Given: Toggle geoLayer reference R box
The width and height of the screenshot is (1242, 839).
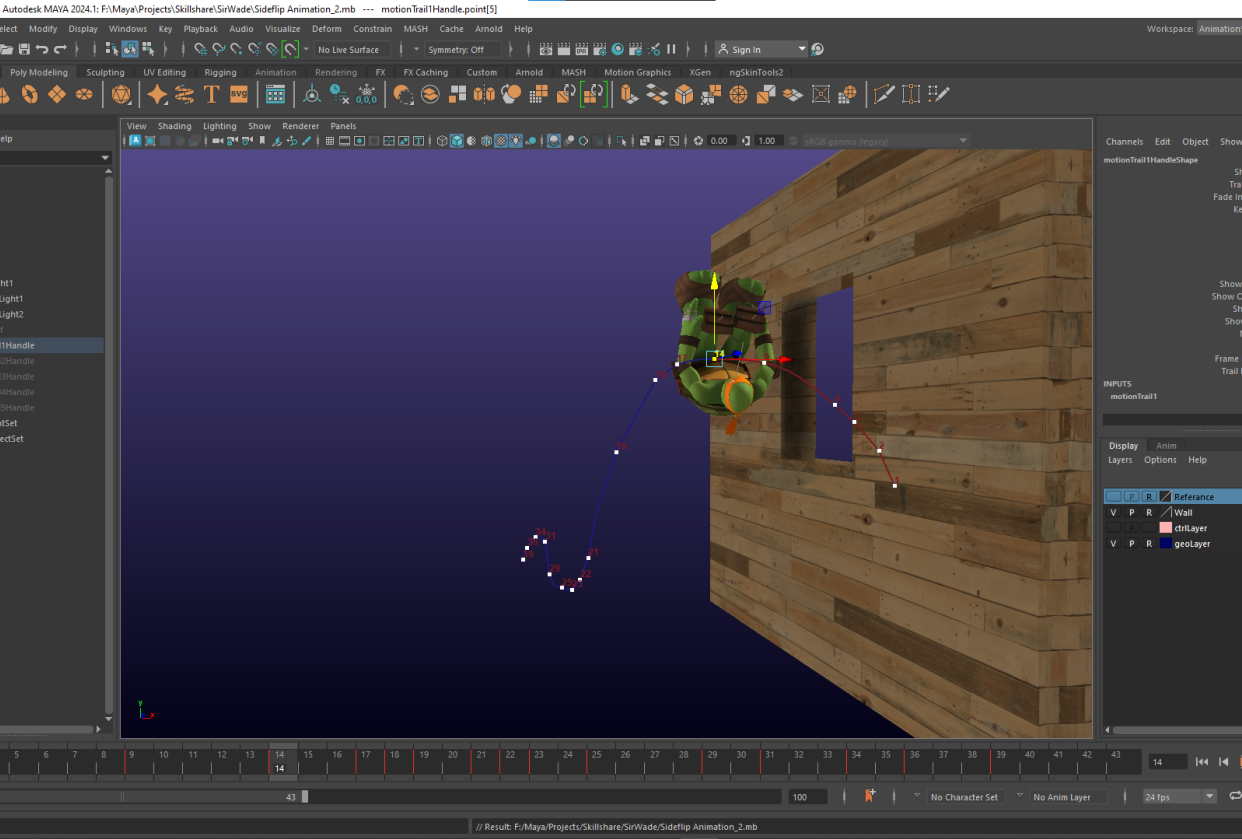Looking at the screenshot, I should pyautogui.click(x=1149, y=543).
